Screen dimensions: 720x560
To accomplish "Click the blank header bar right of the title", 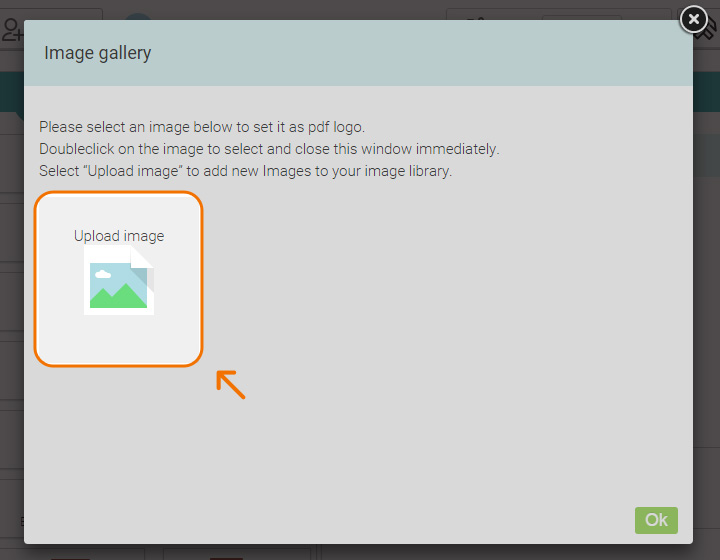I will click(420, 53).
